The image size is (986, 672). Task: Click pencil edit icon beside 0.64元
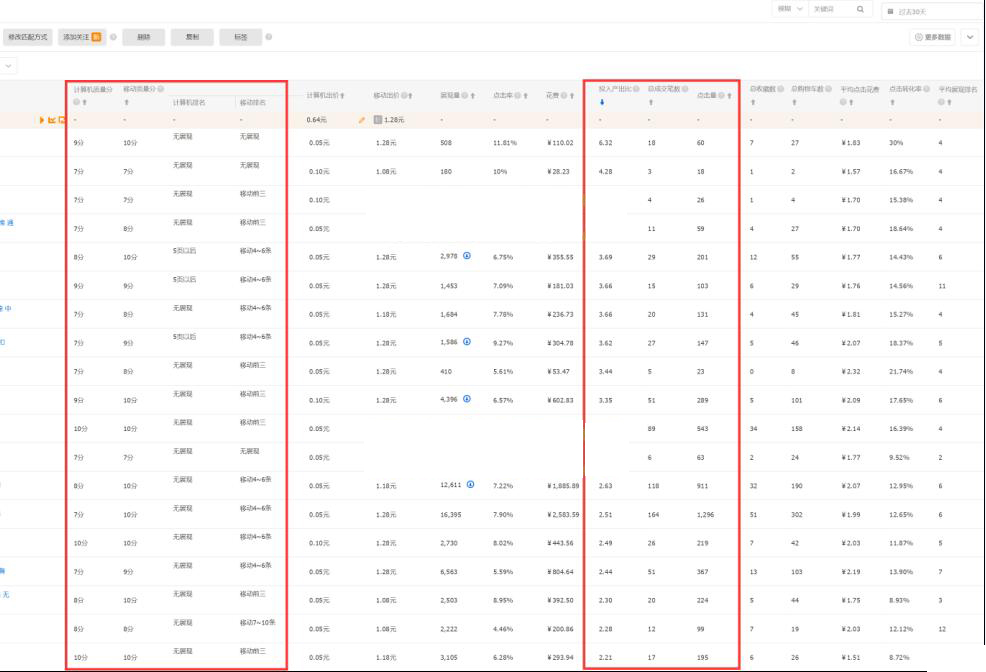pos(362,119)
